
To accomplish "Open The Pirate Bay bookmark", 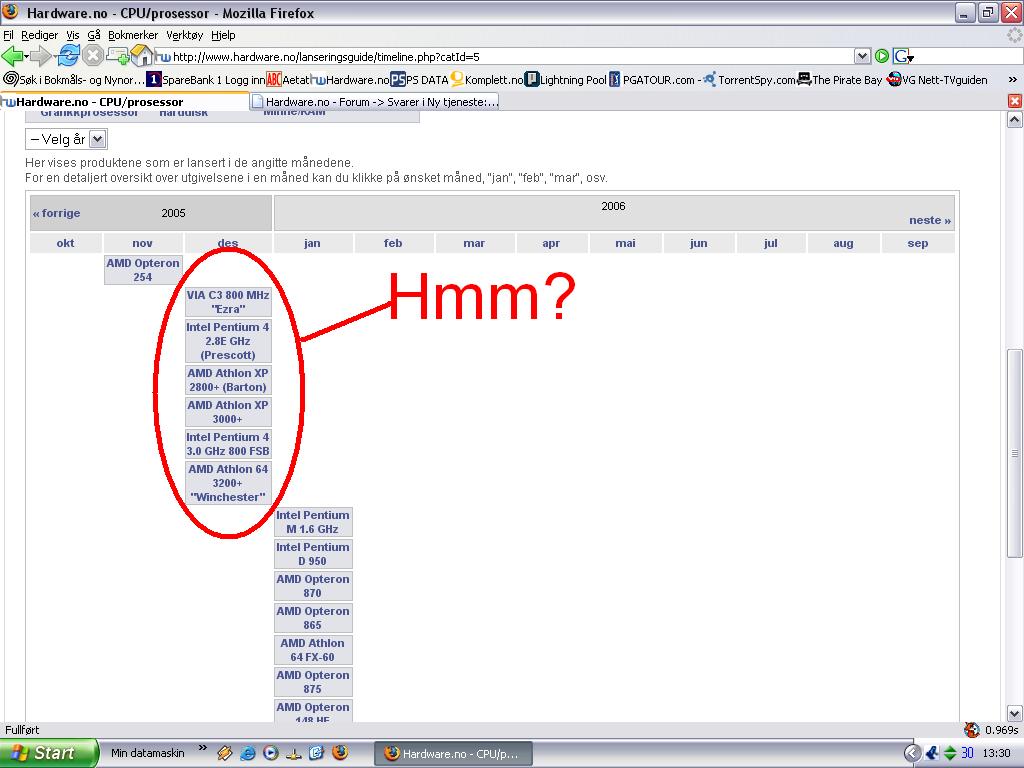I will click(x=840, y=80).
